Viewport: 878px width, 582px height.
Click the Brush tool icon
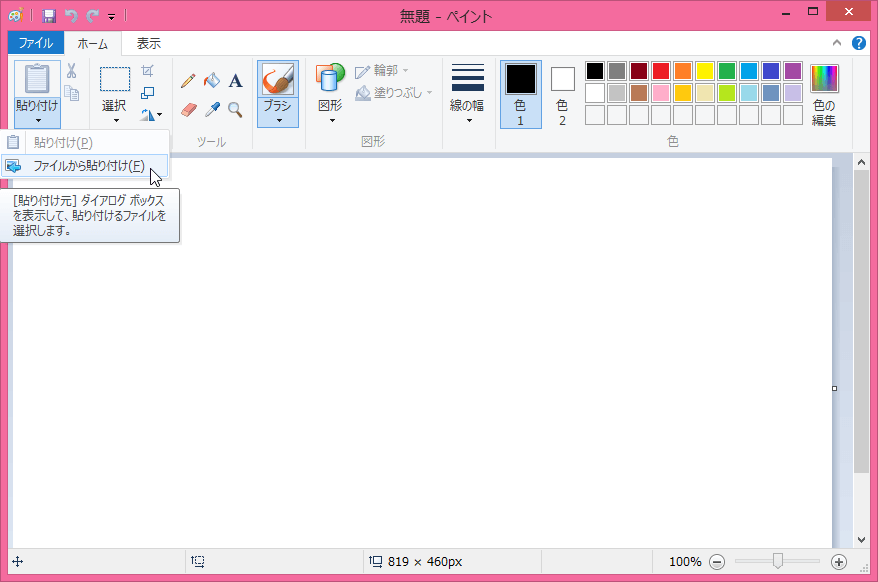tap(278, 79)
